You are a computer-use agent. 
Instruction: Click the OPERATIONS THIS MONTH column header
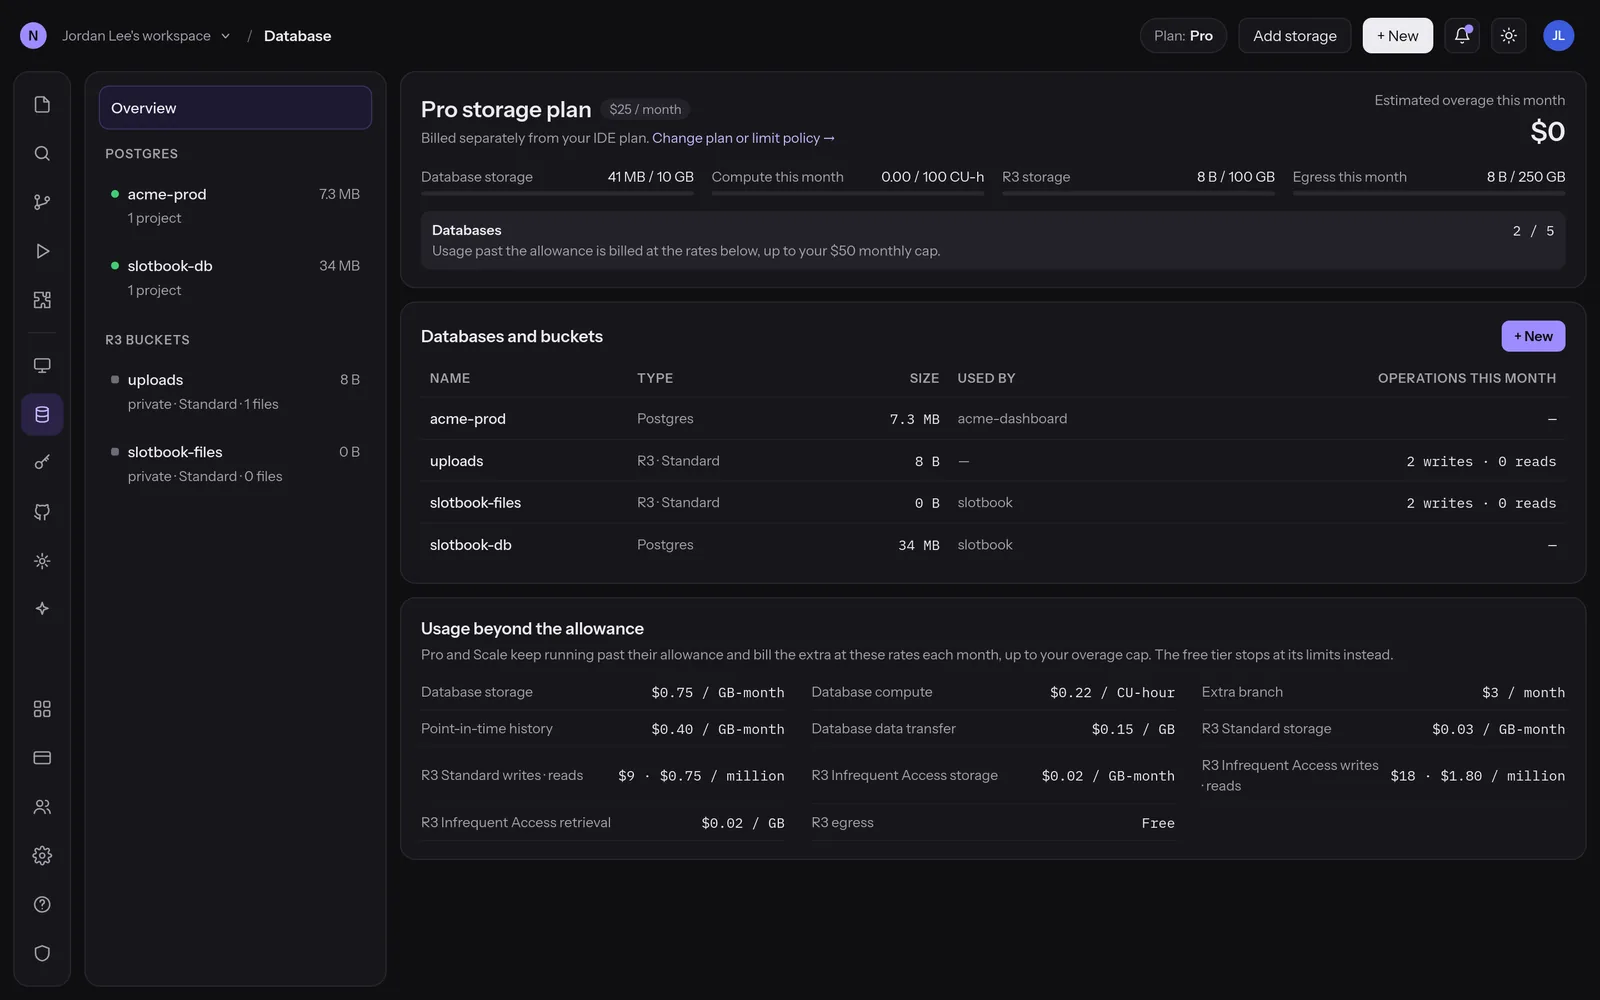(x=1467, y=378)
